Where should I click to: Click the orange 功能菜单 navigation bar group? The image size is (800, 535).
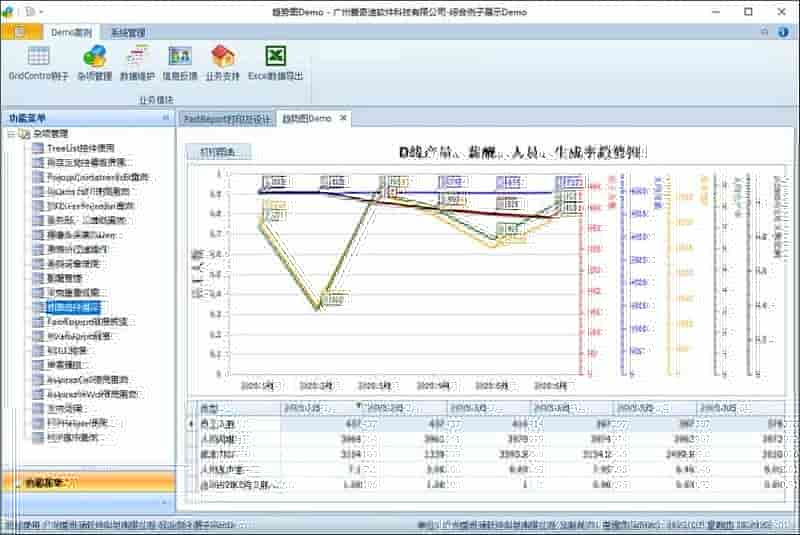pos(88,482)
